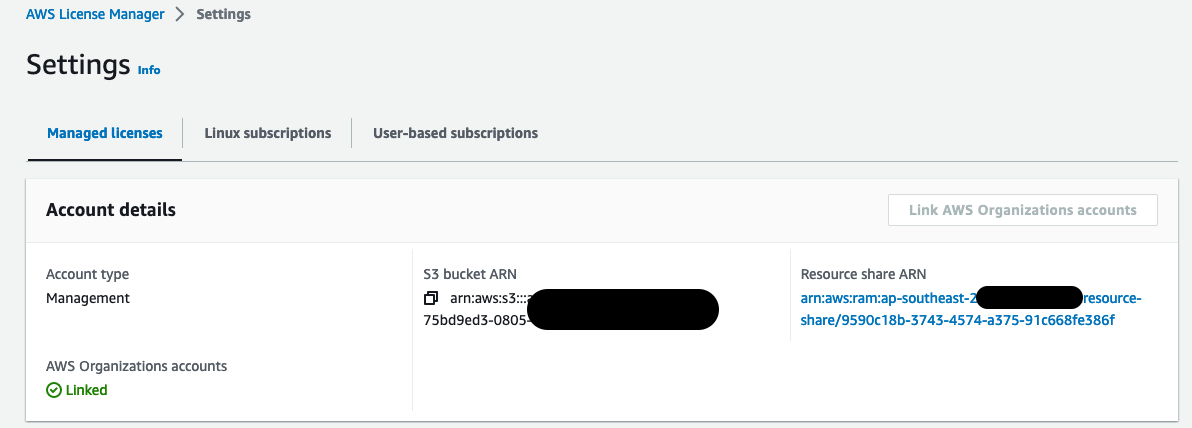Click the S3 bucket ARN label
This screenshot has height=428, width=1192.
click(470, 274)
